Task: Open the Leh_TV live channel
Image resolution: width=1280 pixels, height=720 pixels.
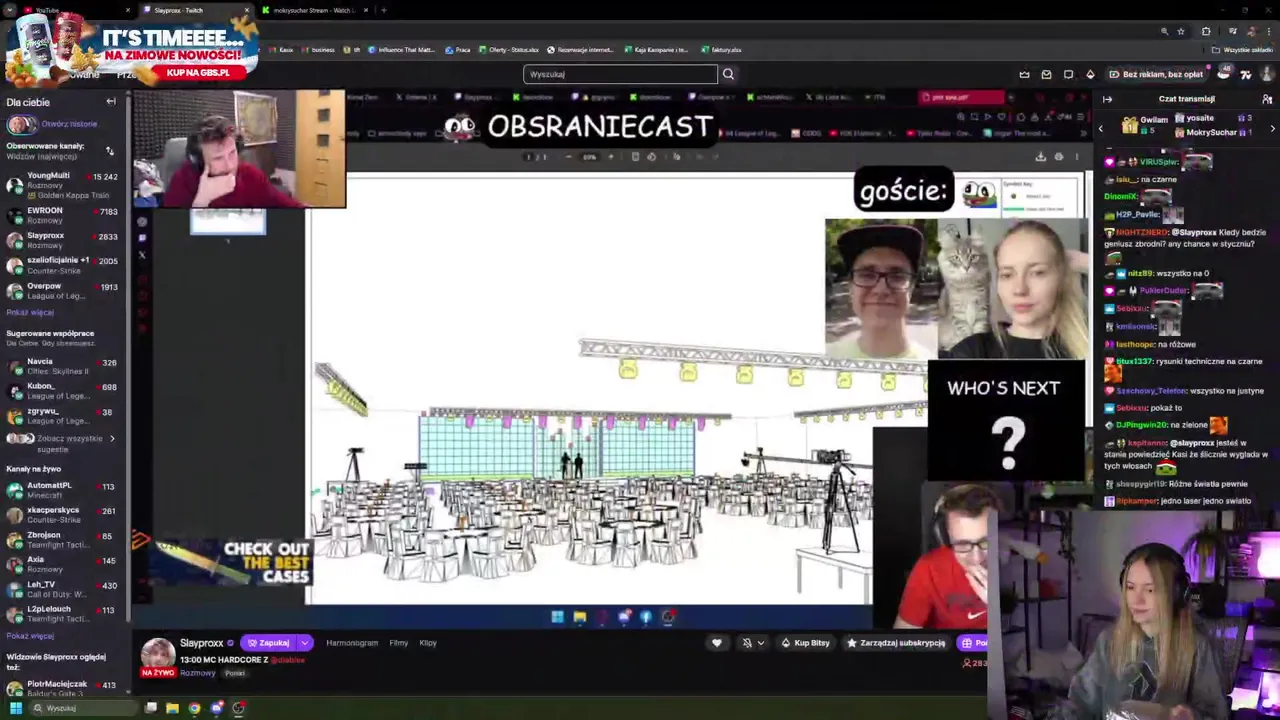Action: [x=63, y=589]
